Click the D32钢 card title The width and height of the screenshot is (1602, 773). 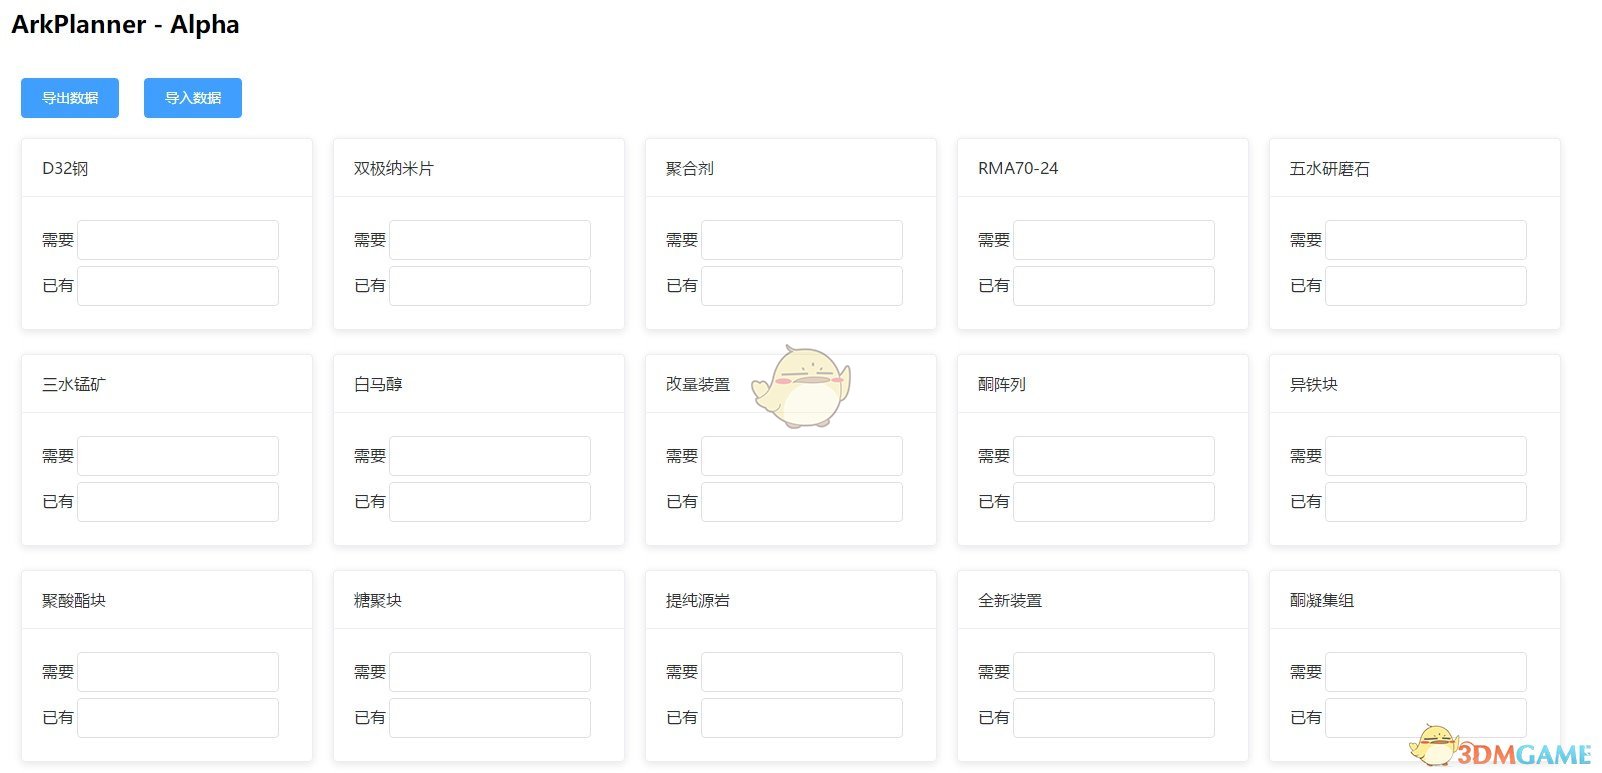point(65,168)
